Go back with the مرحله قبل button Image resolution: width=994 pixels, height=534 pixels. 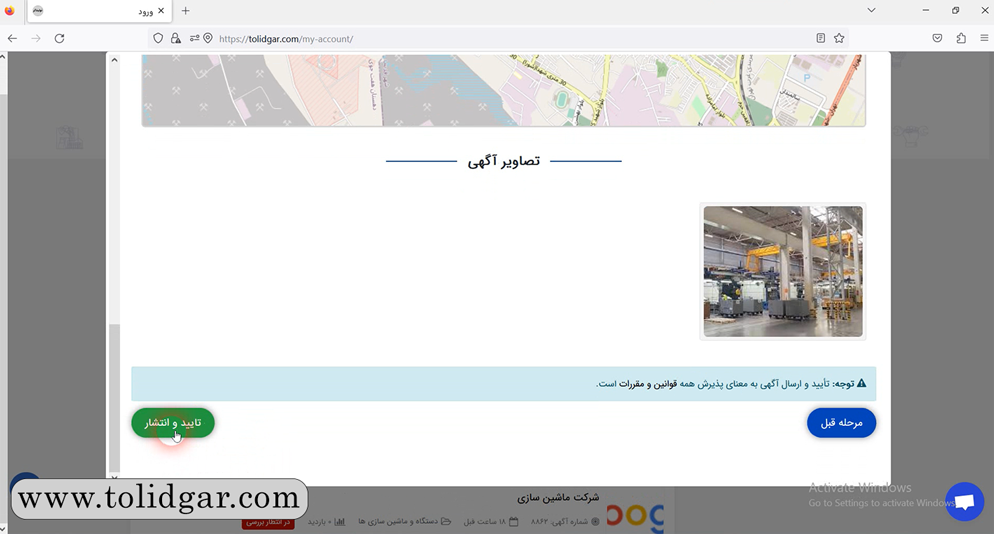click(x=841, y=423)
